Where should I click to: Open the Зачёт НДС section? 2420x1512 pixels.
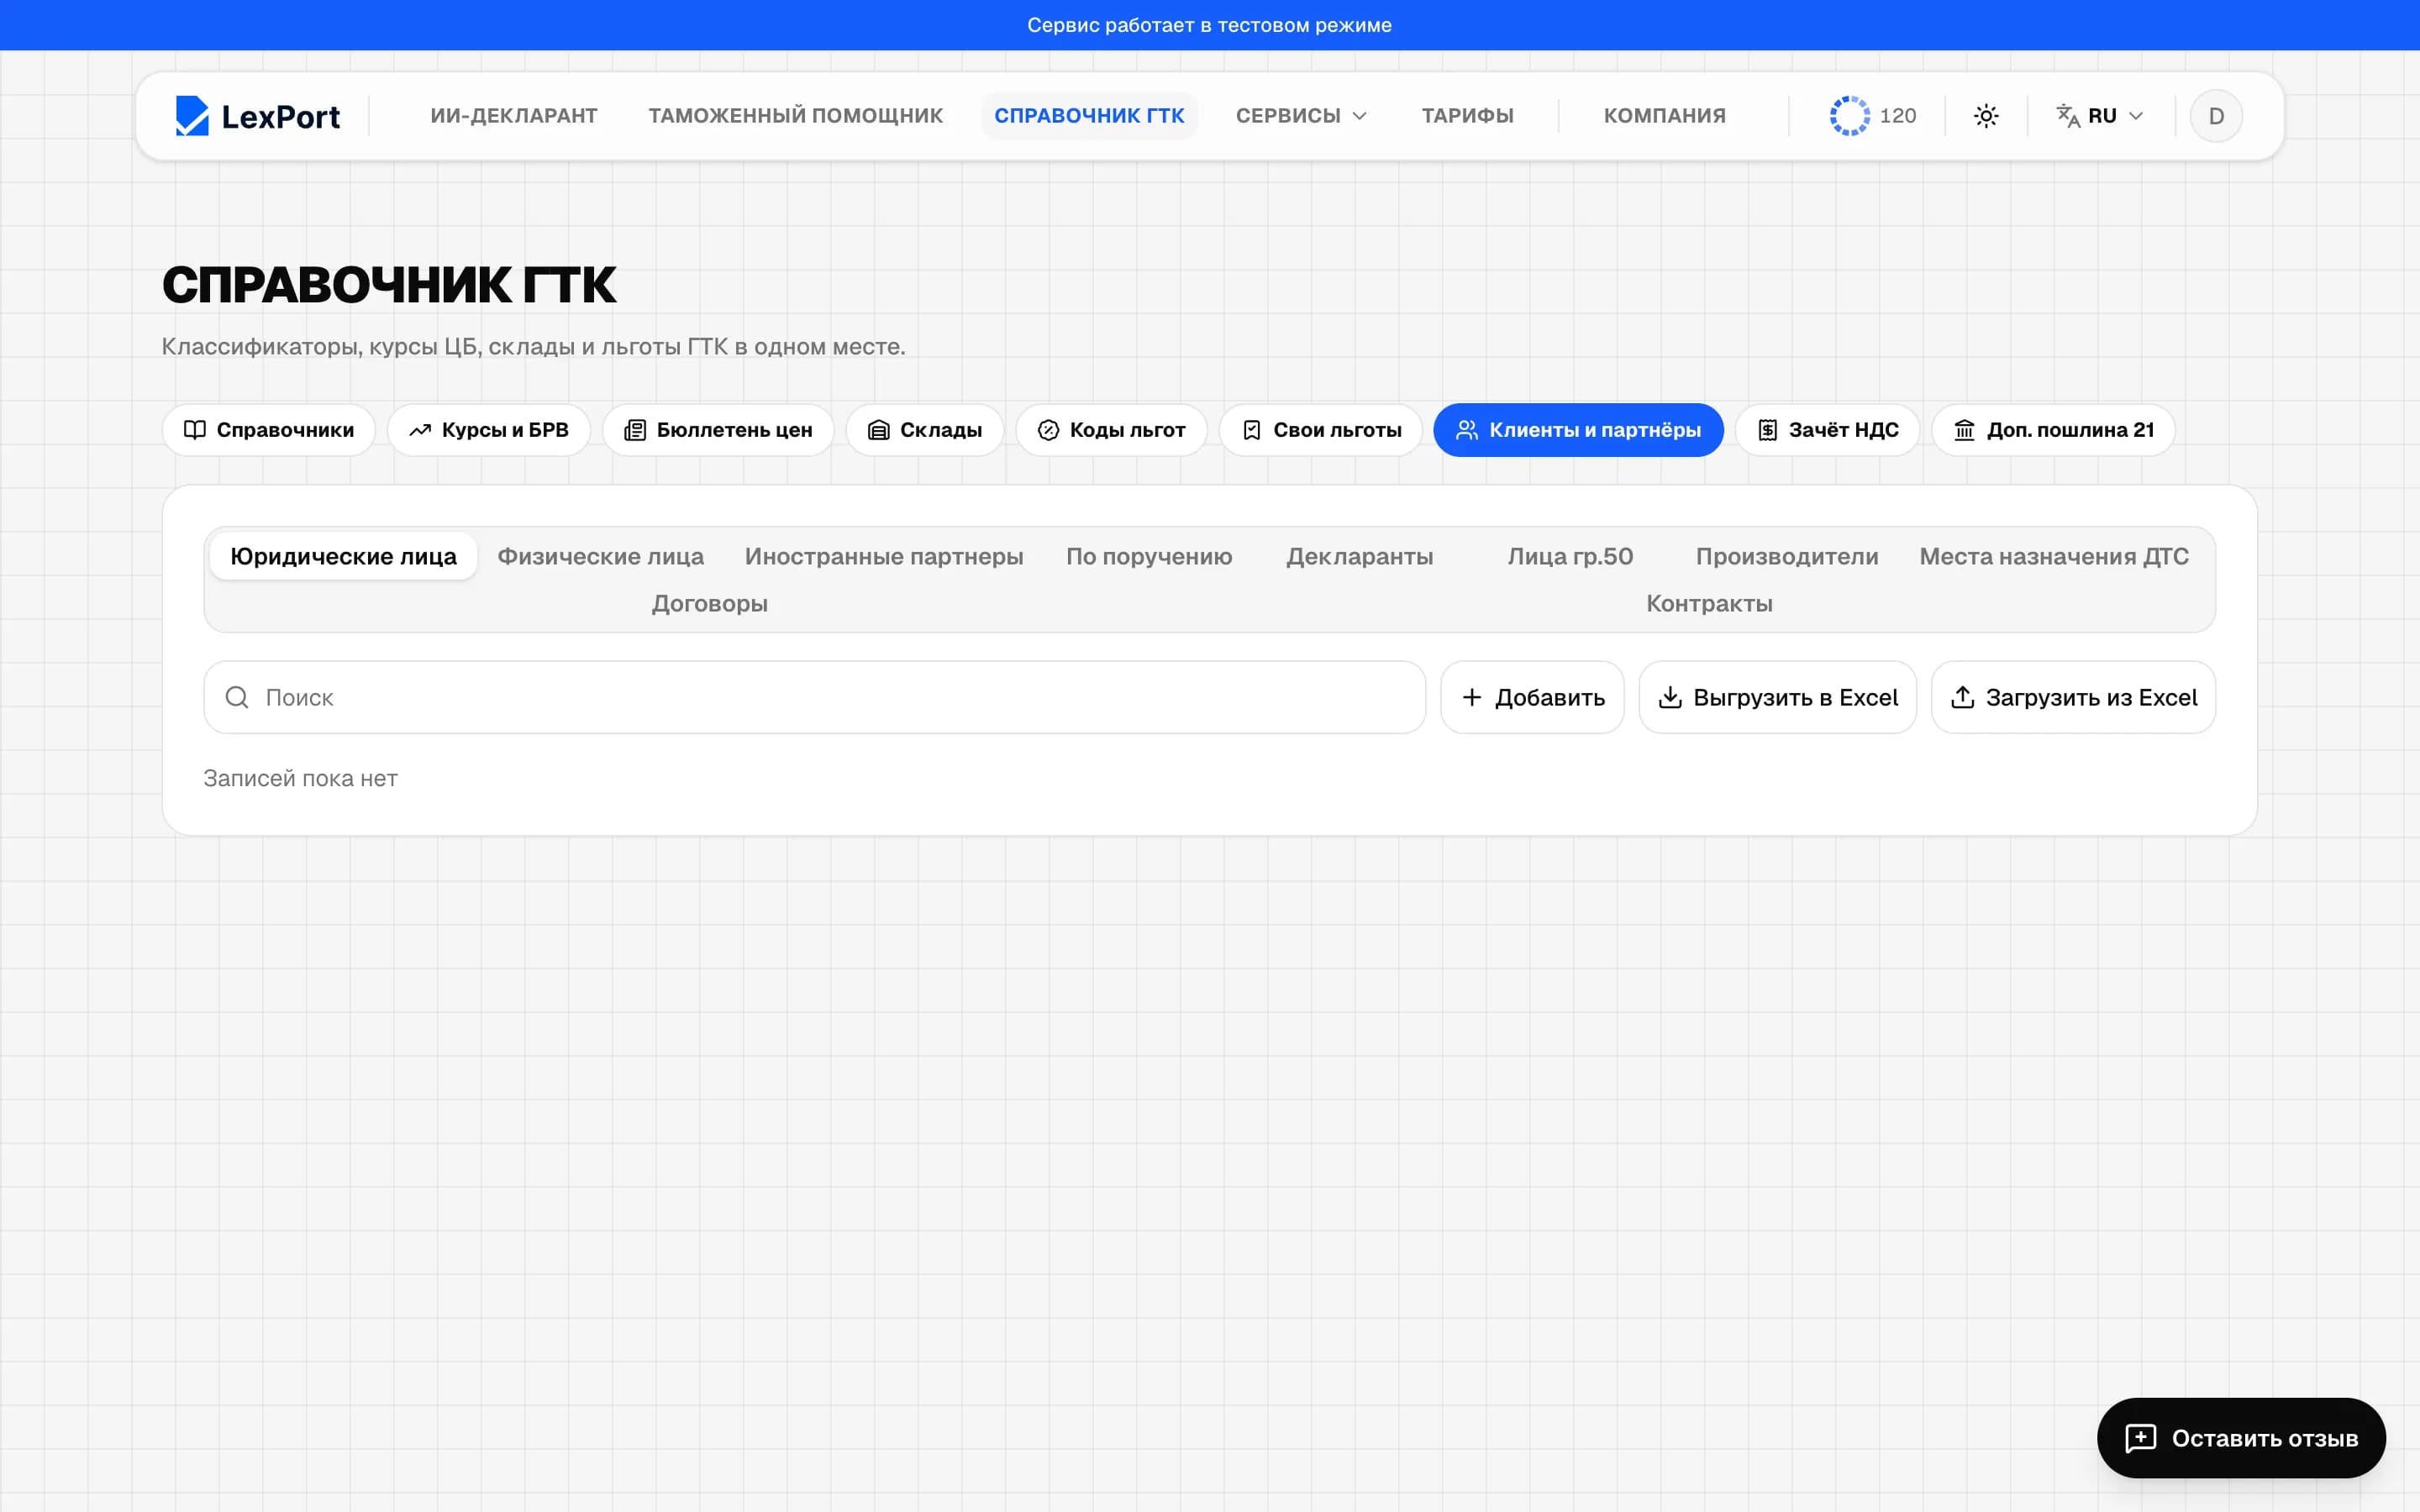[x=1827, y=430]
